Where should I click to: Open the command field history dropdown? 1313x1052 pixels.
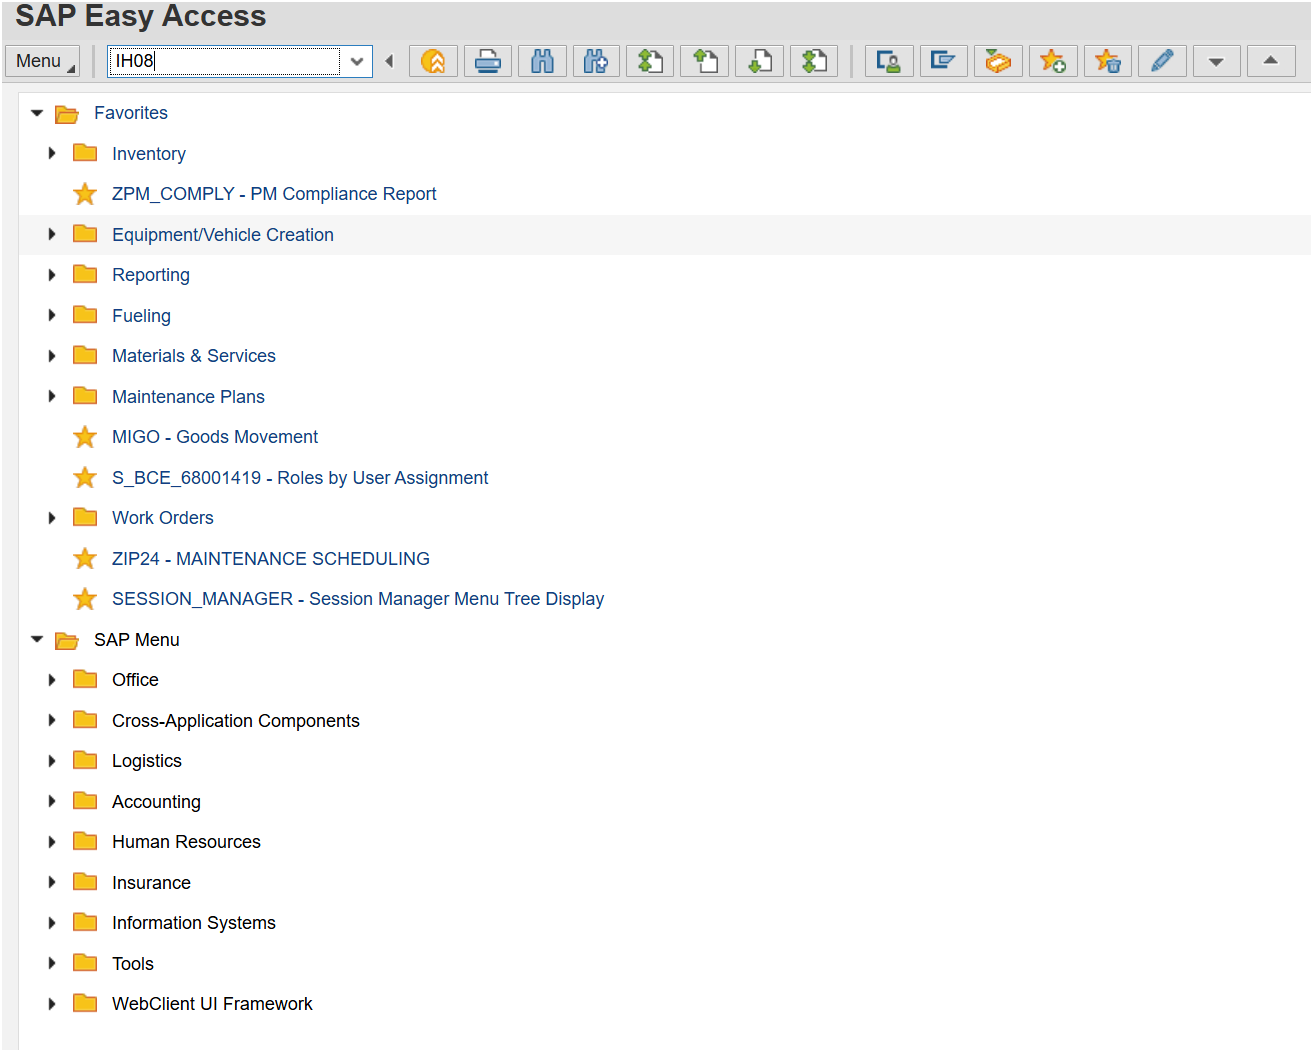[x=357, y=61]
